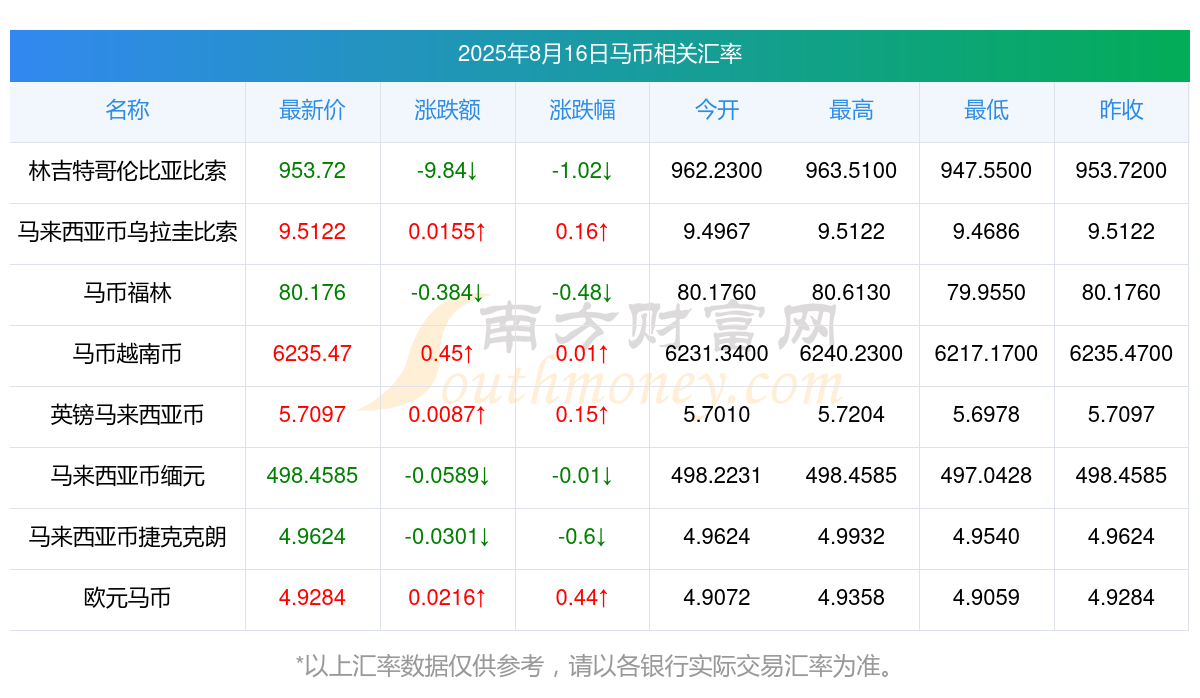Viewport: 1200px width, 698px height.
Task: Click the row name 马来西亚币乌拉圭比索
Action: pos(128,232)
